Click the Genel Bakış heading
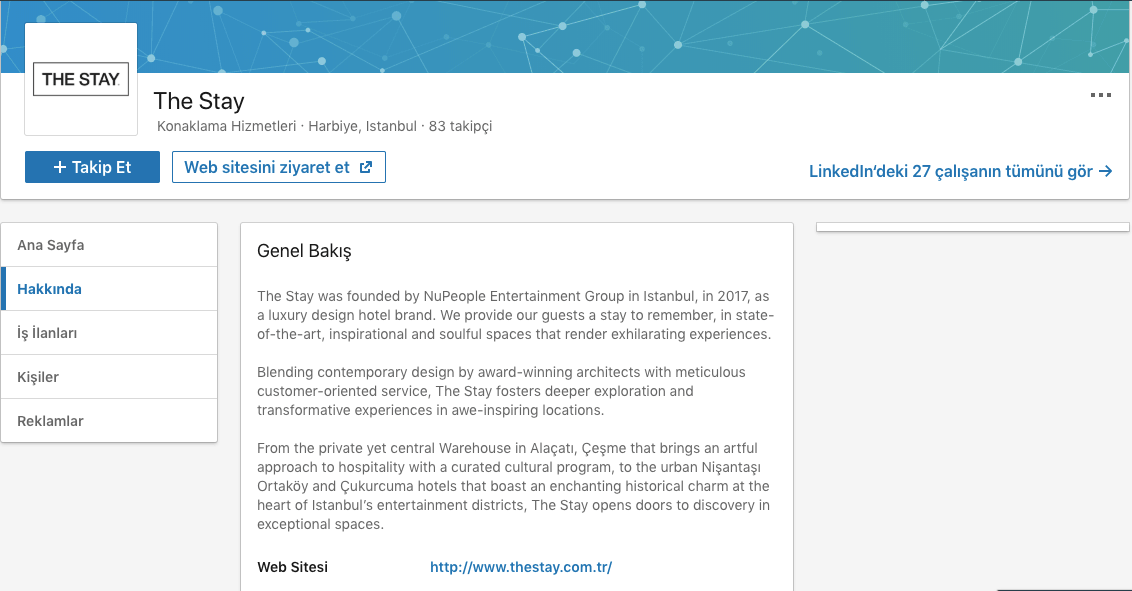 coord(304,251)
